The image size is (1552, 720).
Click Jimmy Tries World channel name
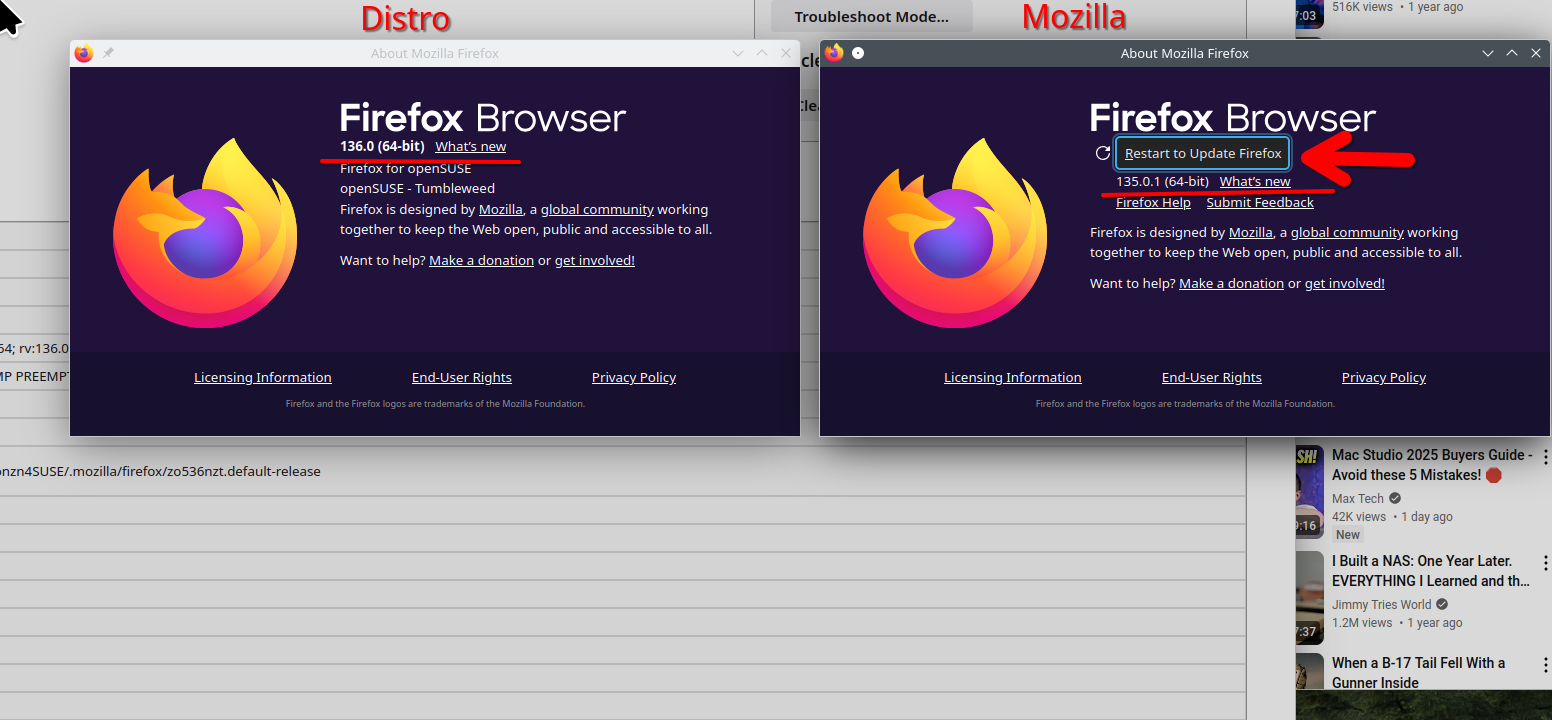1382,605
